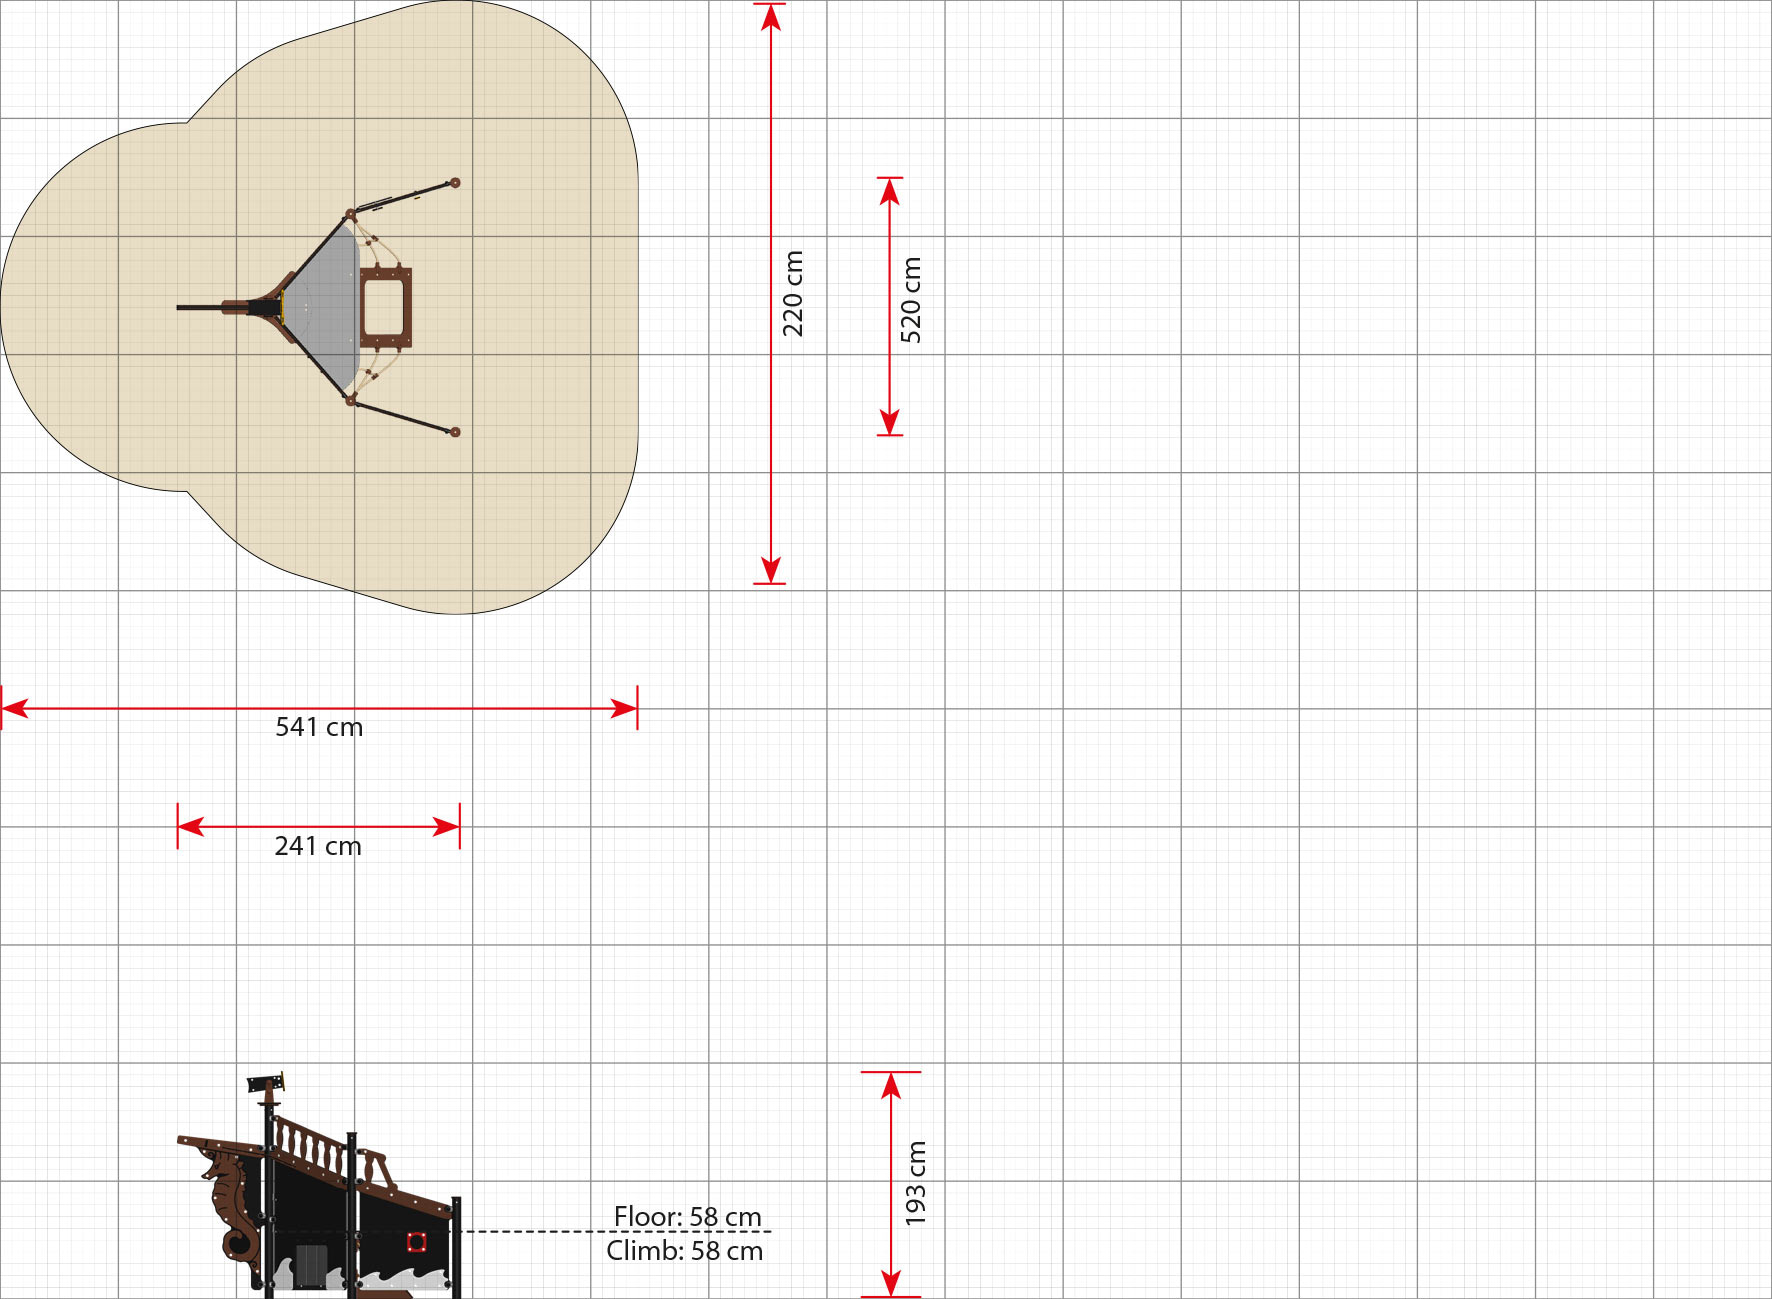Select the pirate flag atop the ship
This screenshot has width=1772, height=1299.
[265, 1083]
